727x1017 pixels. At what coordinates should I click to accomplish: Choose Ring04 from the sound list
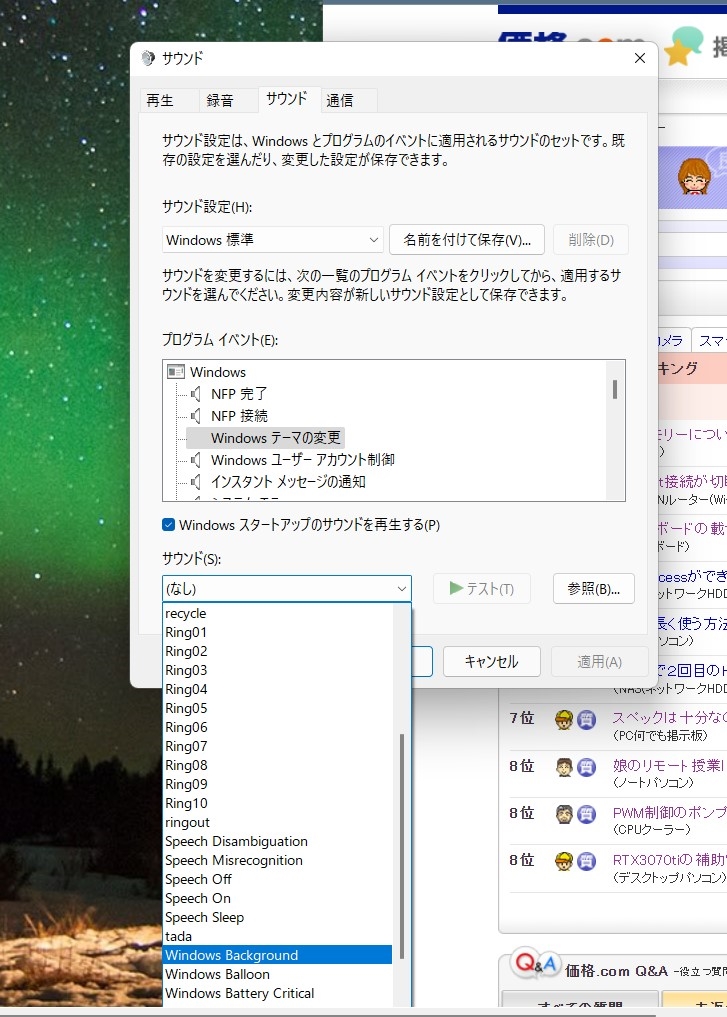pos(278,689)
